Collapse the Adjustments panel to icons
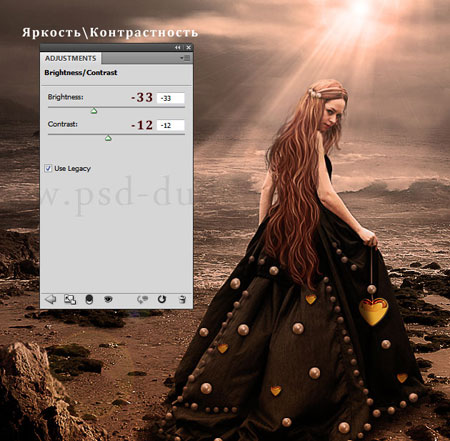This screenshot has width=450, height=441. tap(178, 48)
